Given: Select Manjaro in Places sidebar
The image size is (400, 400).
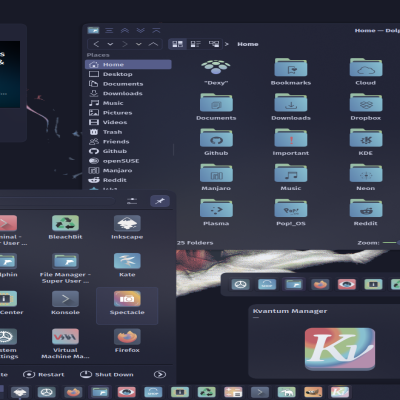Looking at the screenshot, I should click(x=128, y=171).
